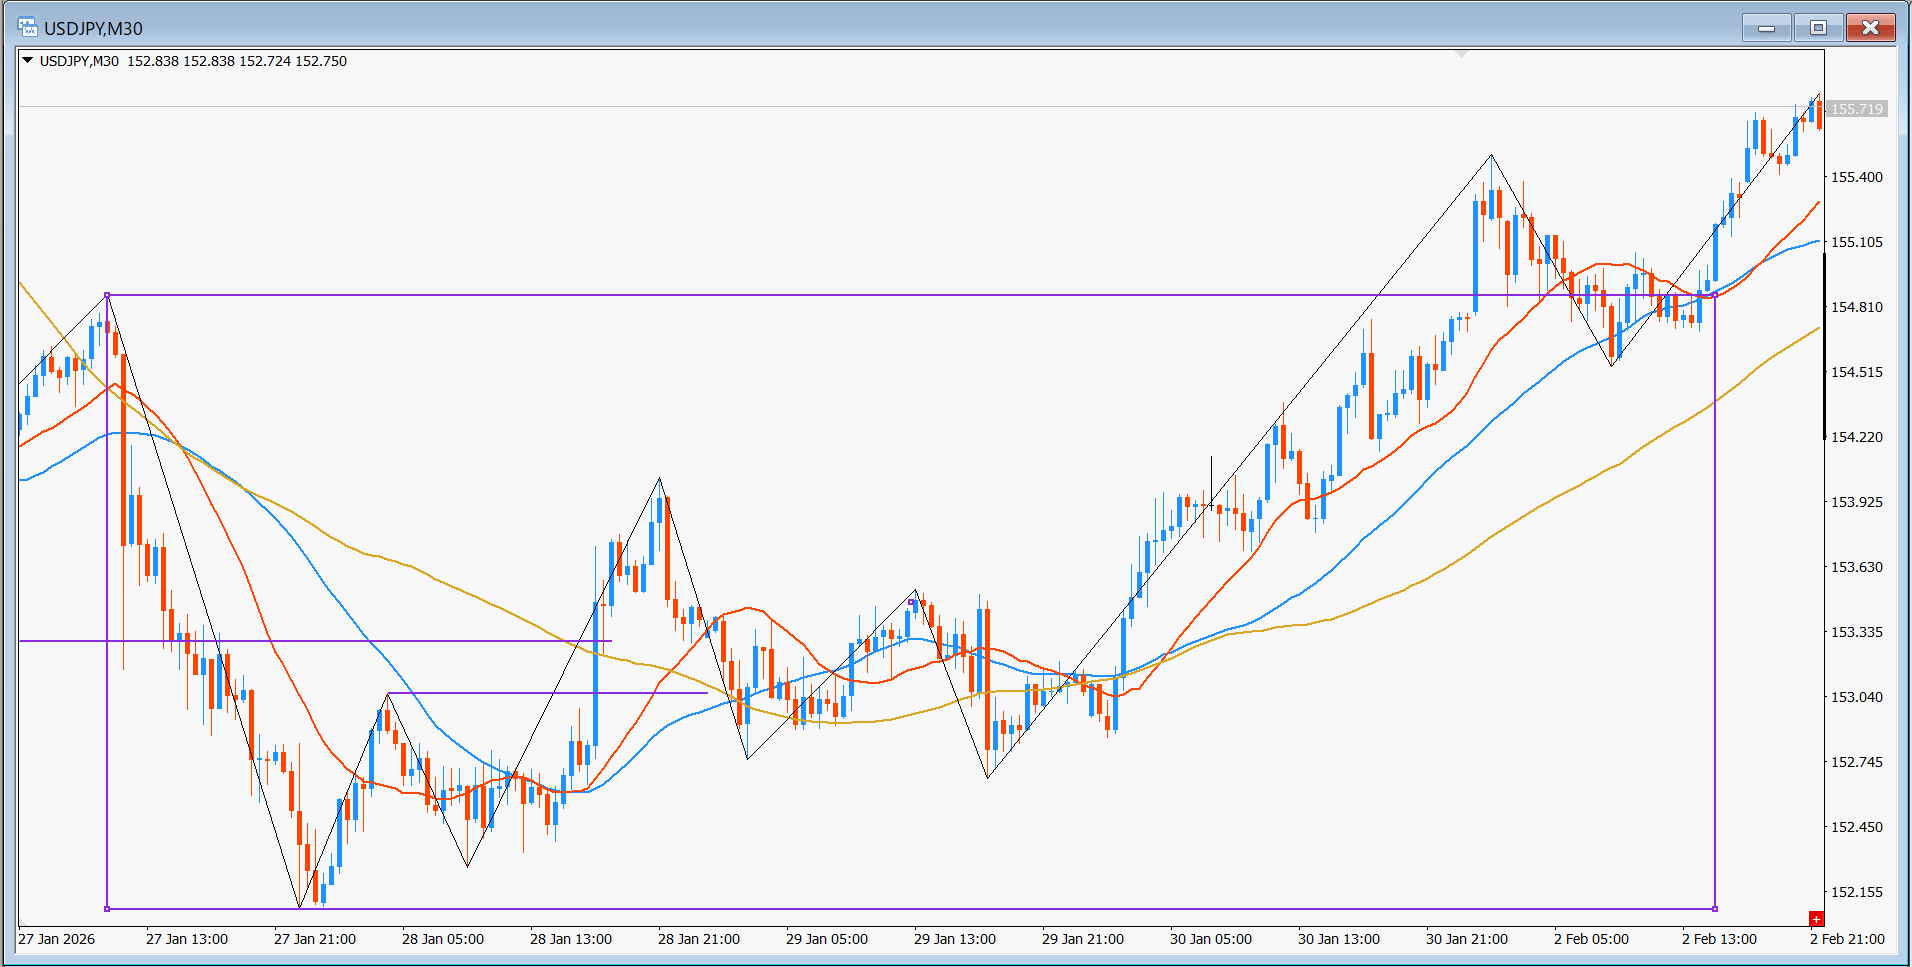Click the USDJPY,M30 title bar text

point(93,29)
